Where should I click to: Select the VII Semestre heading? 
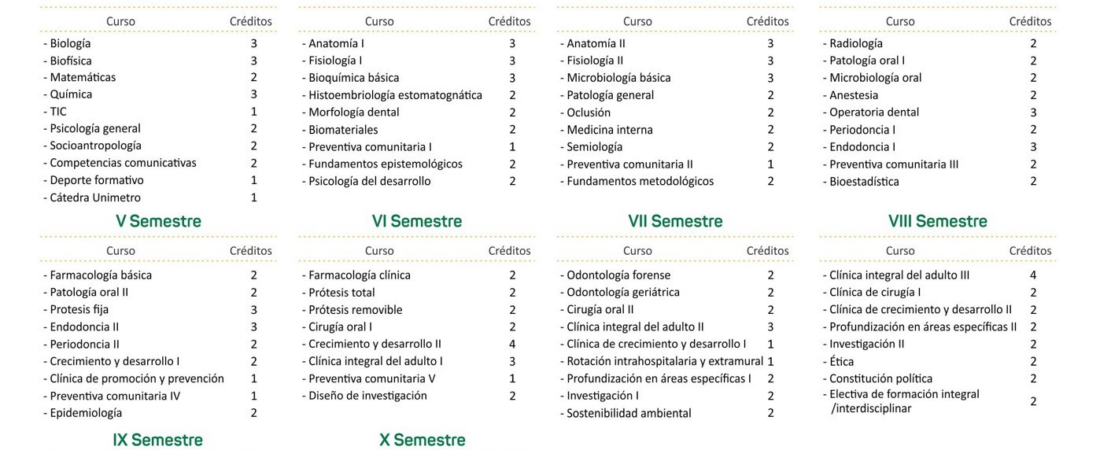(675, 221)
